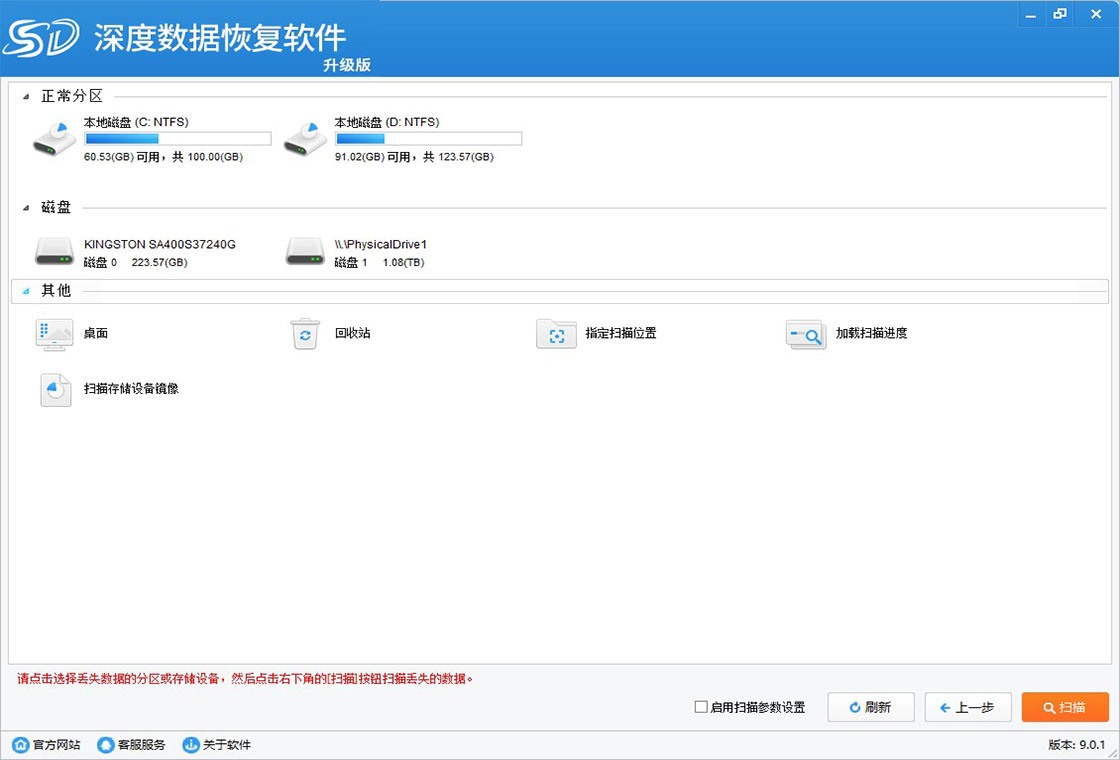Click the 官方网站 home icon

[x=21, y=745]
